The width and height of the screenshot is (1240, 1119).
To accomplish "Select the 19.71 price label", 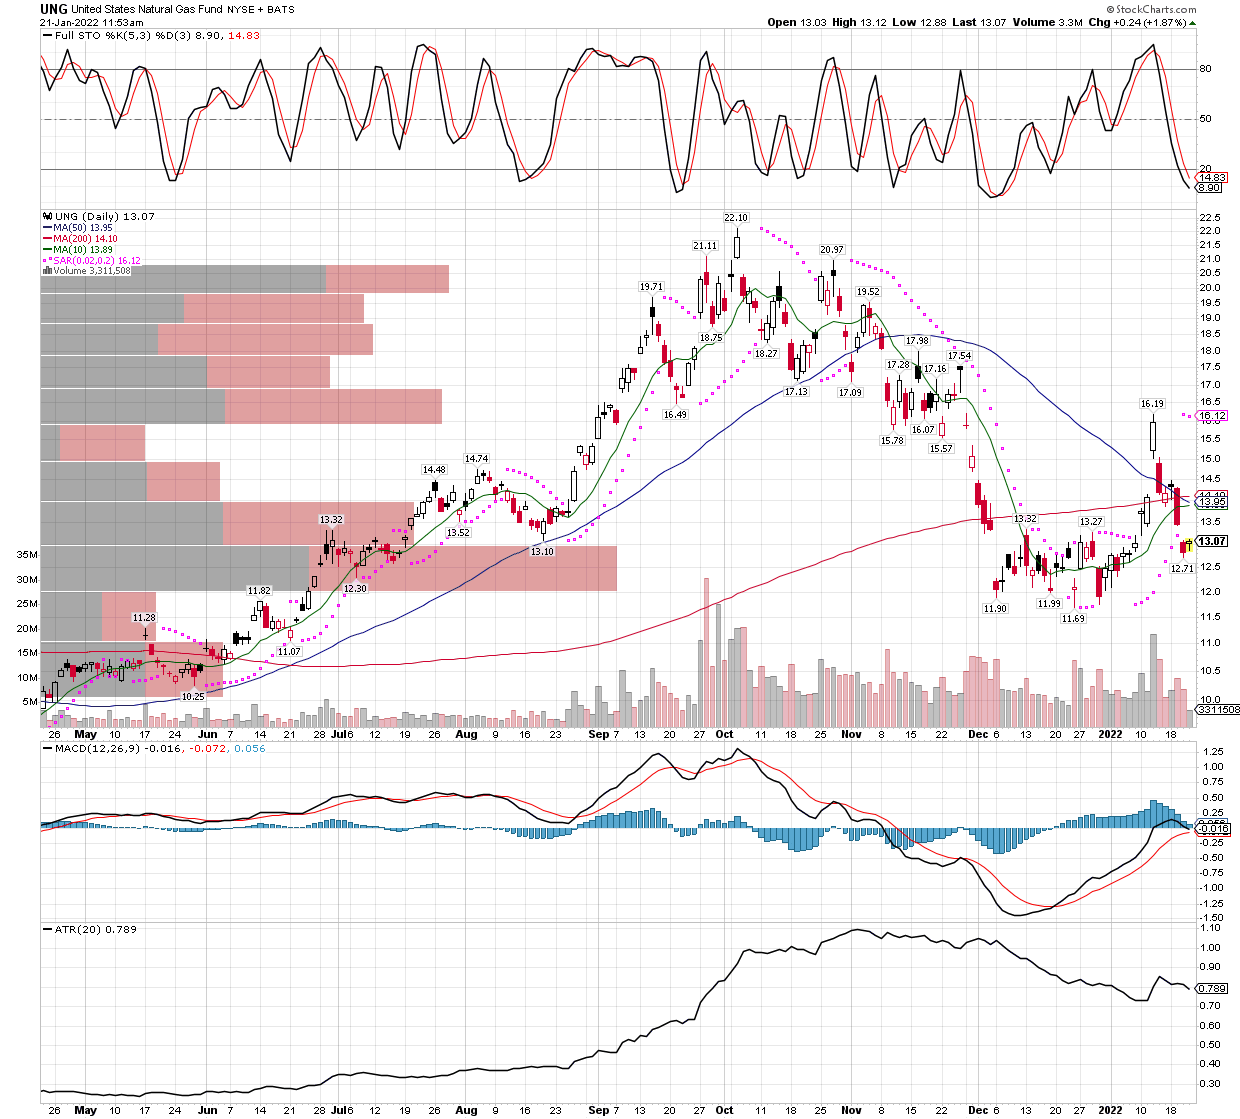I will point(652,287).
